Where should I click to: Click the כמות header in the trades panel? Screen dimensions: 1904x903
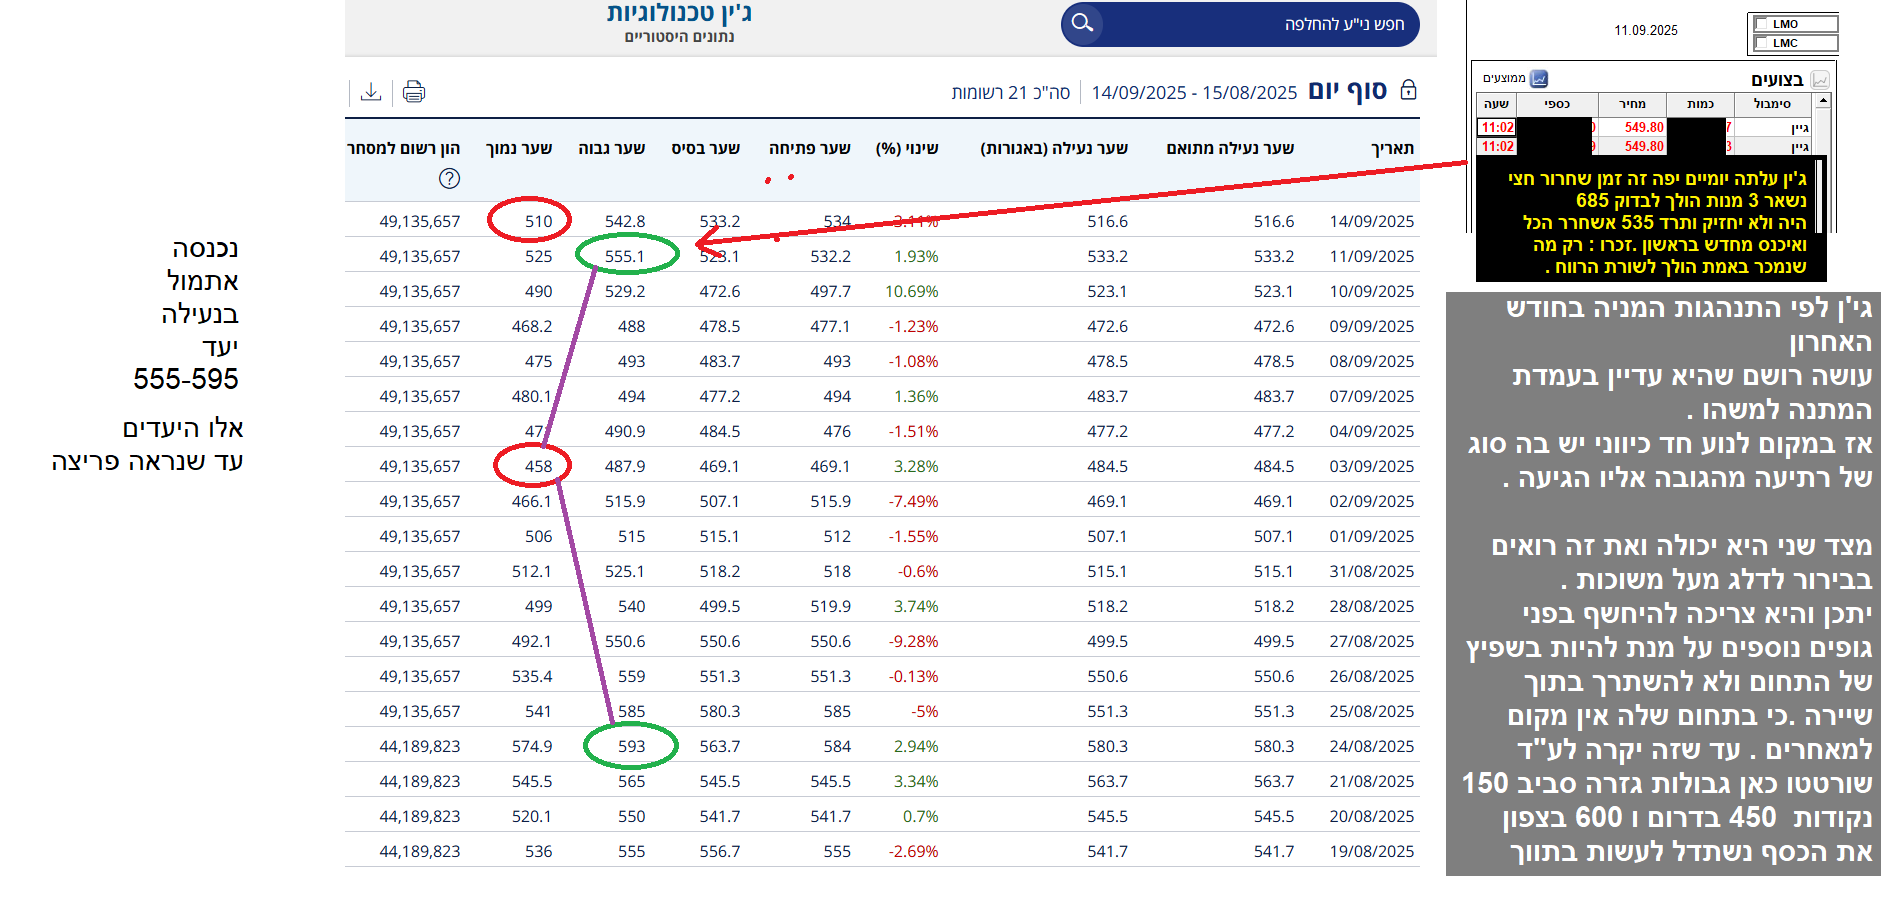[x=1700, y=104]
